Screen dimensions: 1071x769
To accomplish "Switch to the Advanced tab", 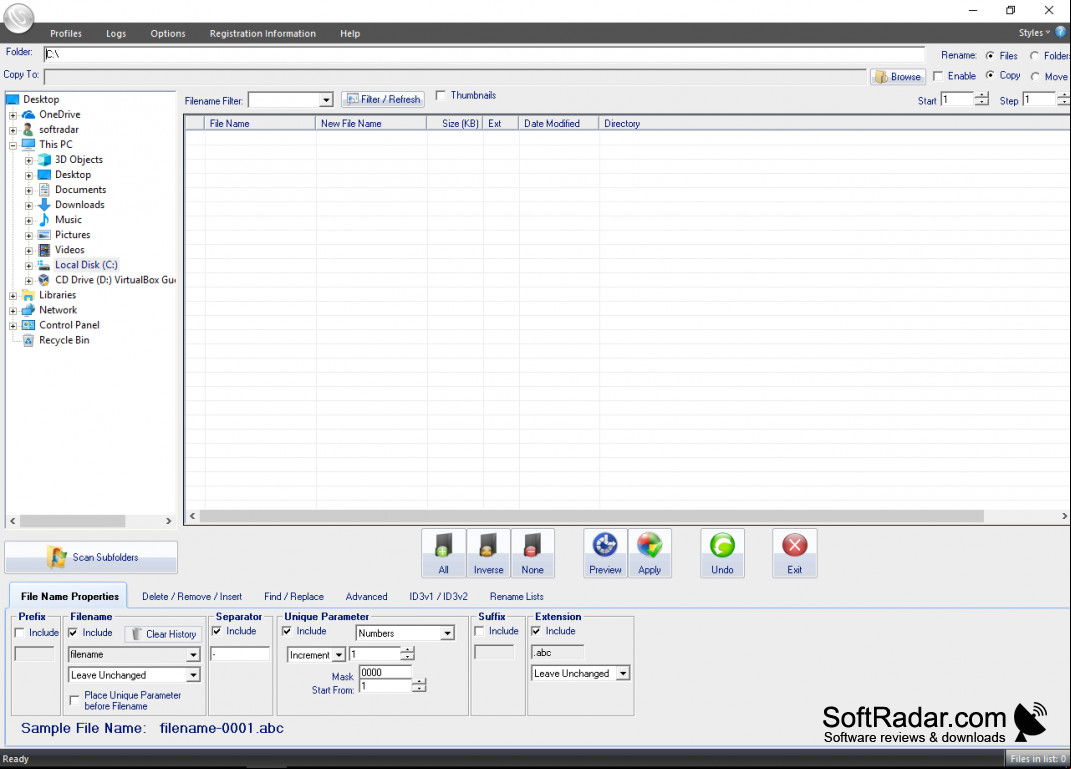I will 366,596.
